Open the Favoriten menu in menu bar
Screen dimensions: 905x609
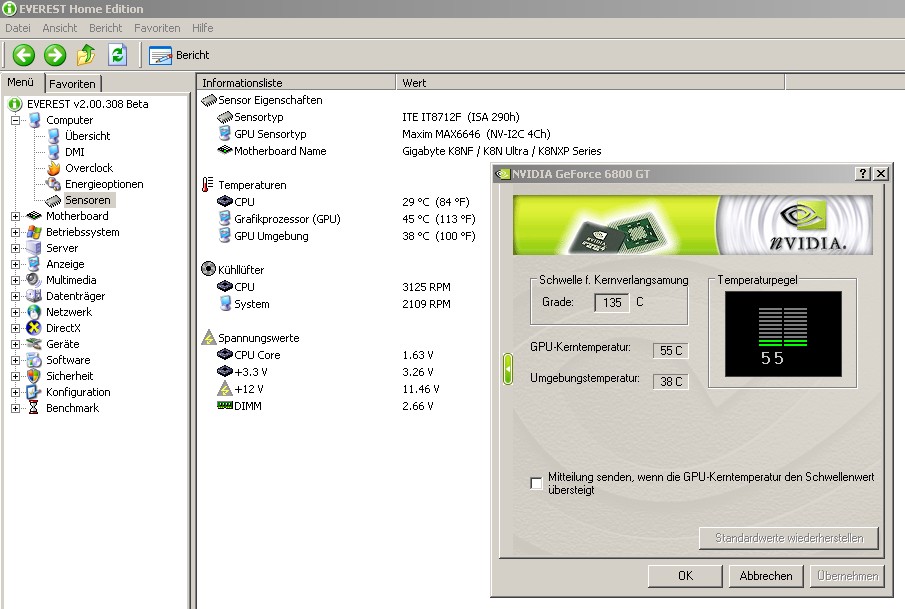pos(157,28)
